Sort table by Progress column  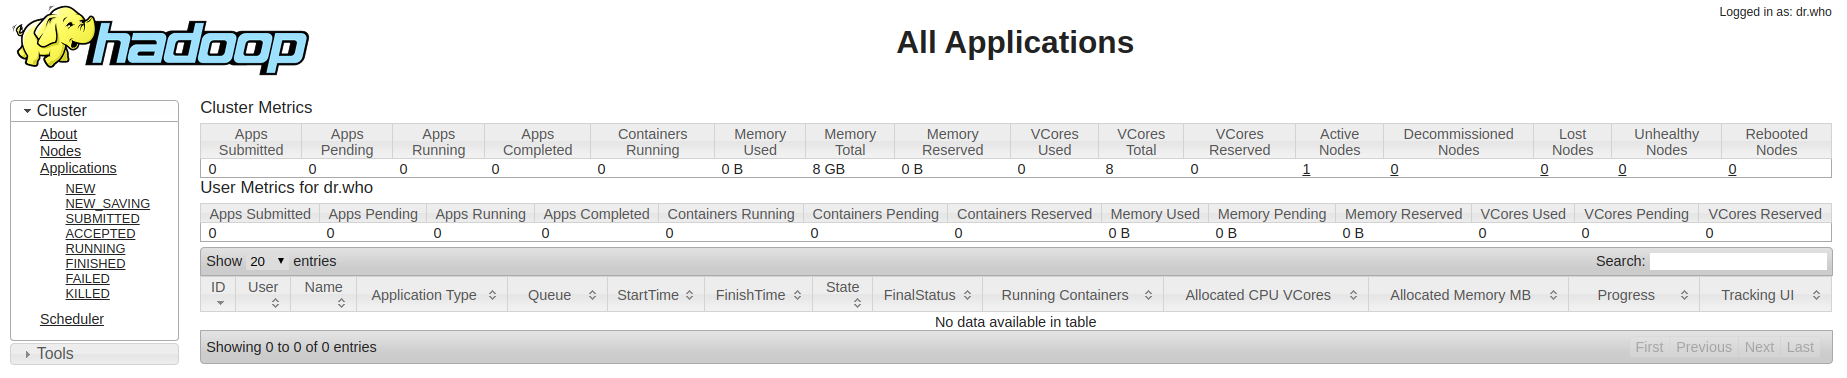[1634, 295]
